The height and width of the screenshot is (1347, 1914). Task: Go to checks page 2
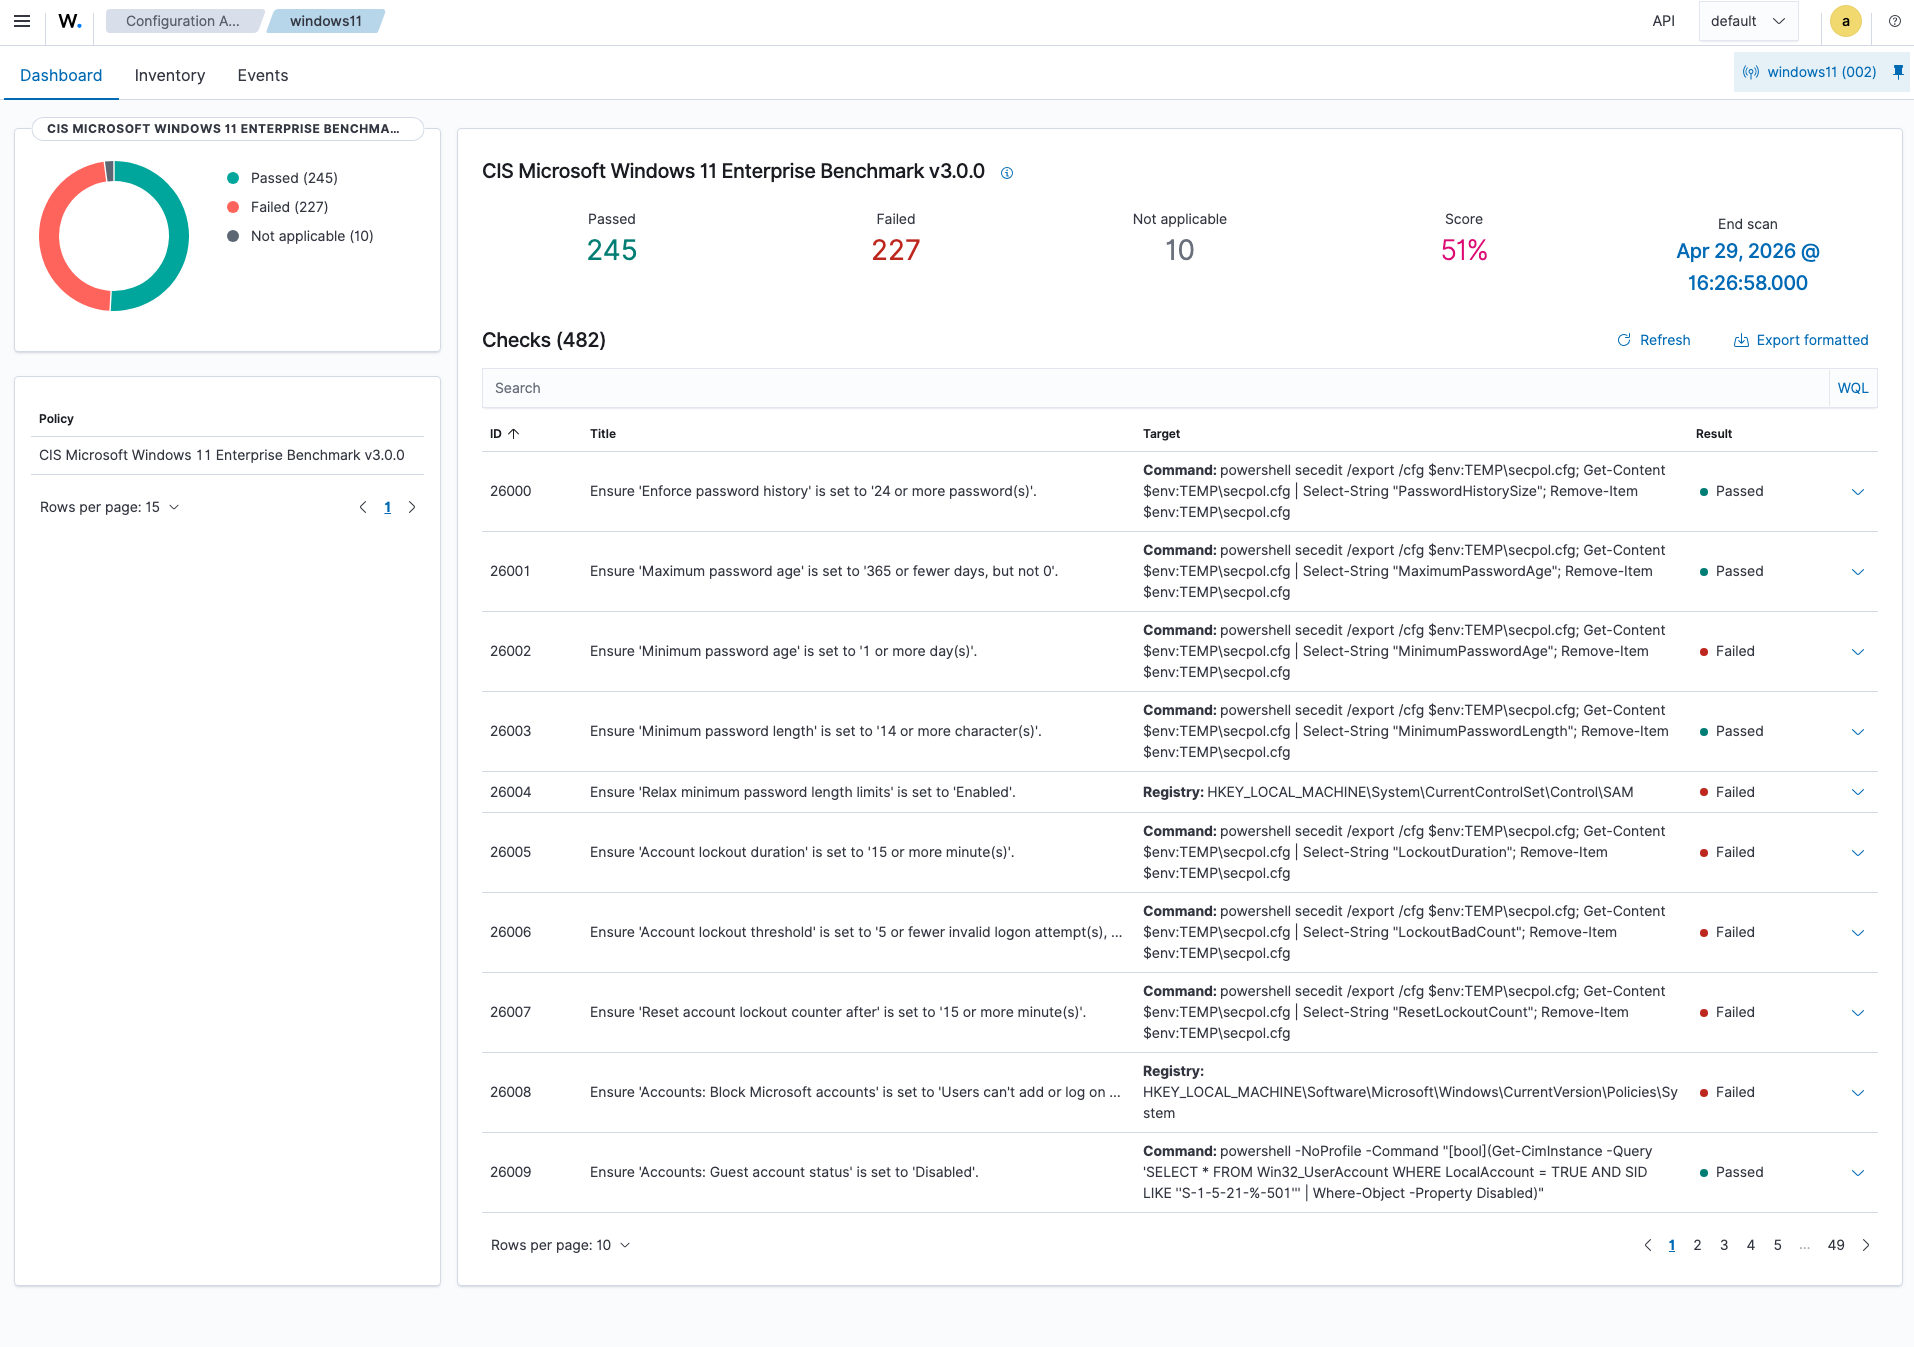point(1697,1245)
